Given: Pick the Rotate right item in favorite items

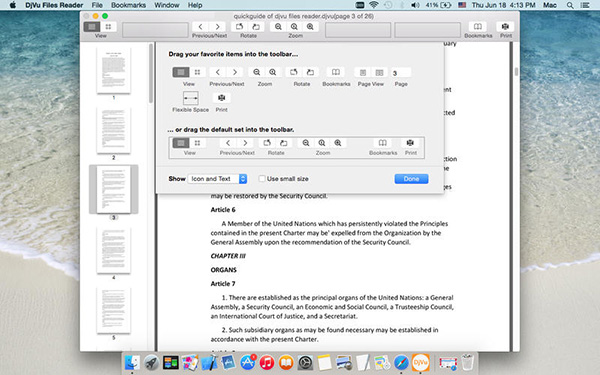Looking at the screenshot, I should coord(310,72).
